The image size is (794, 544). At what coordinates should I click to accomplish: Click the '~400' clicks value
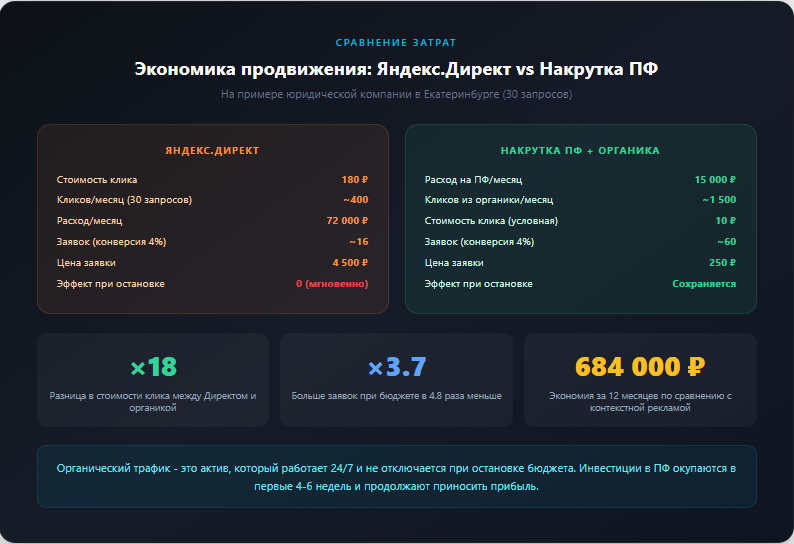click(x=355, y=200)
